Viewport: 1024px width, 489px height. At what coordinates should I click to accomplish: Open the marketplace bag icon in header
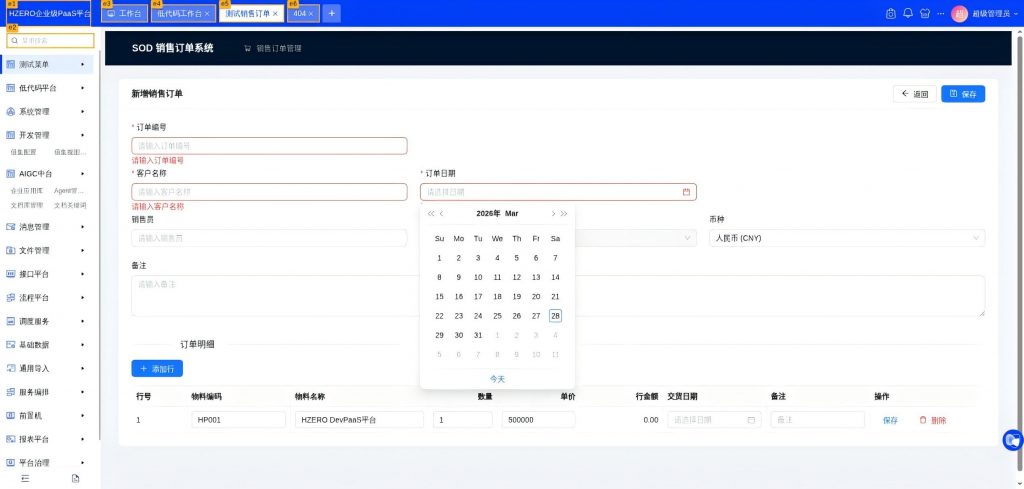click(891, 13)
